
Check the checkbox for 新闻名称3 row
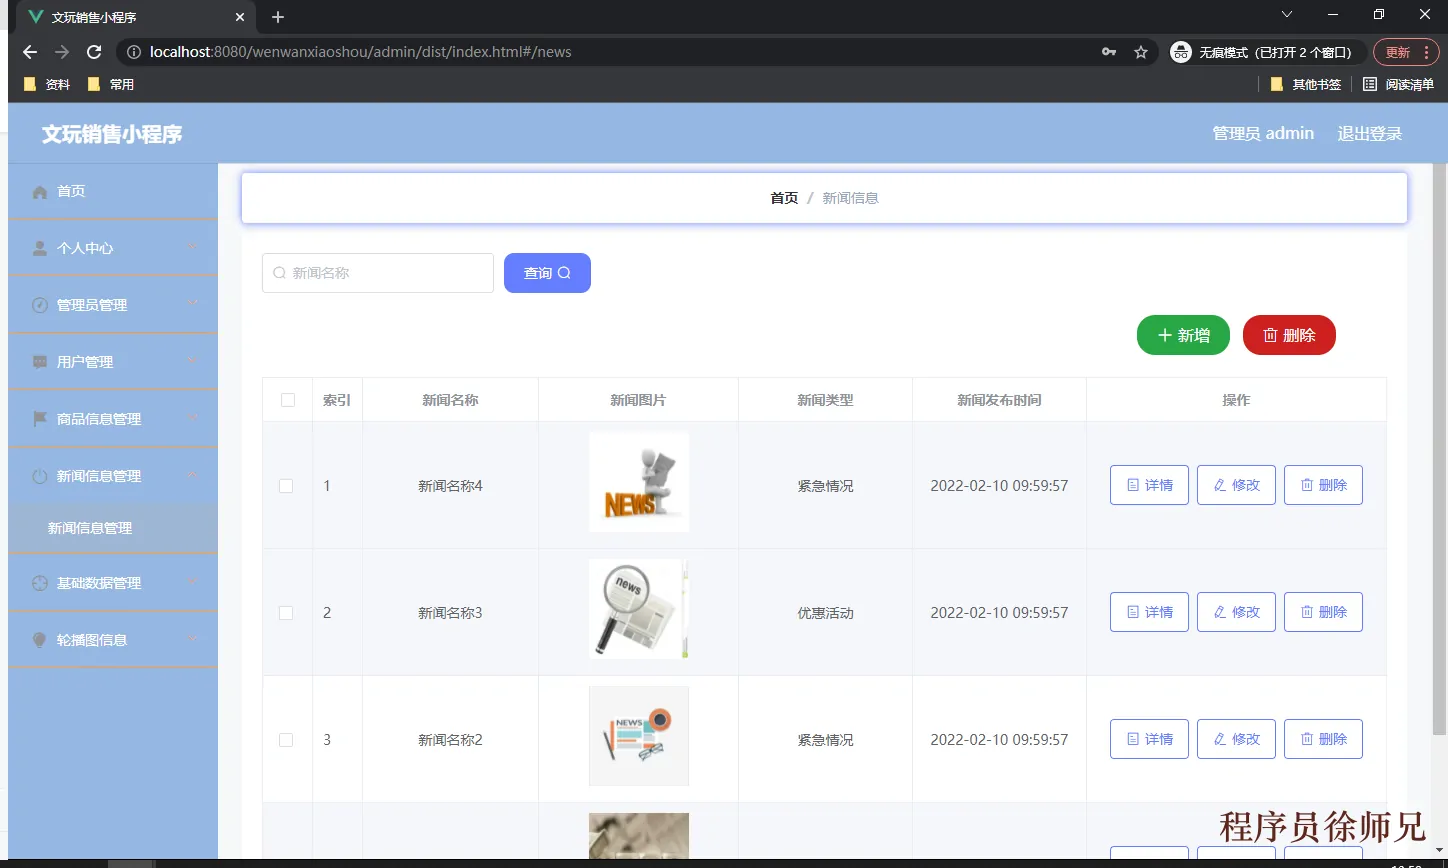(x=286, y=613)
